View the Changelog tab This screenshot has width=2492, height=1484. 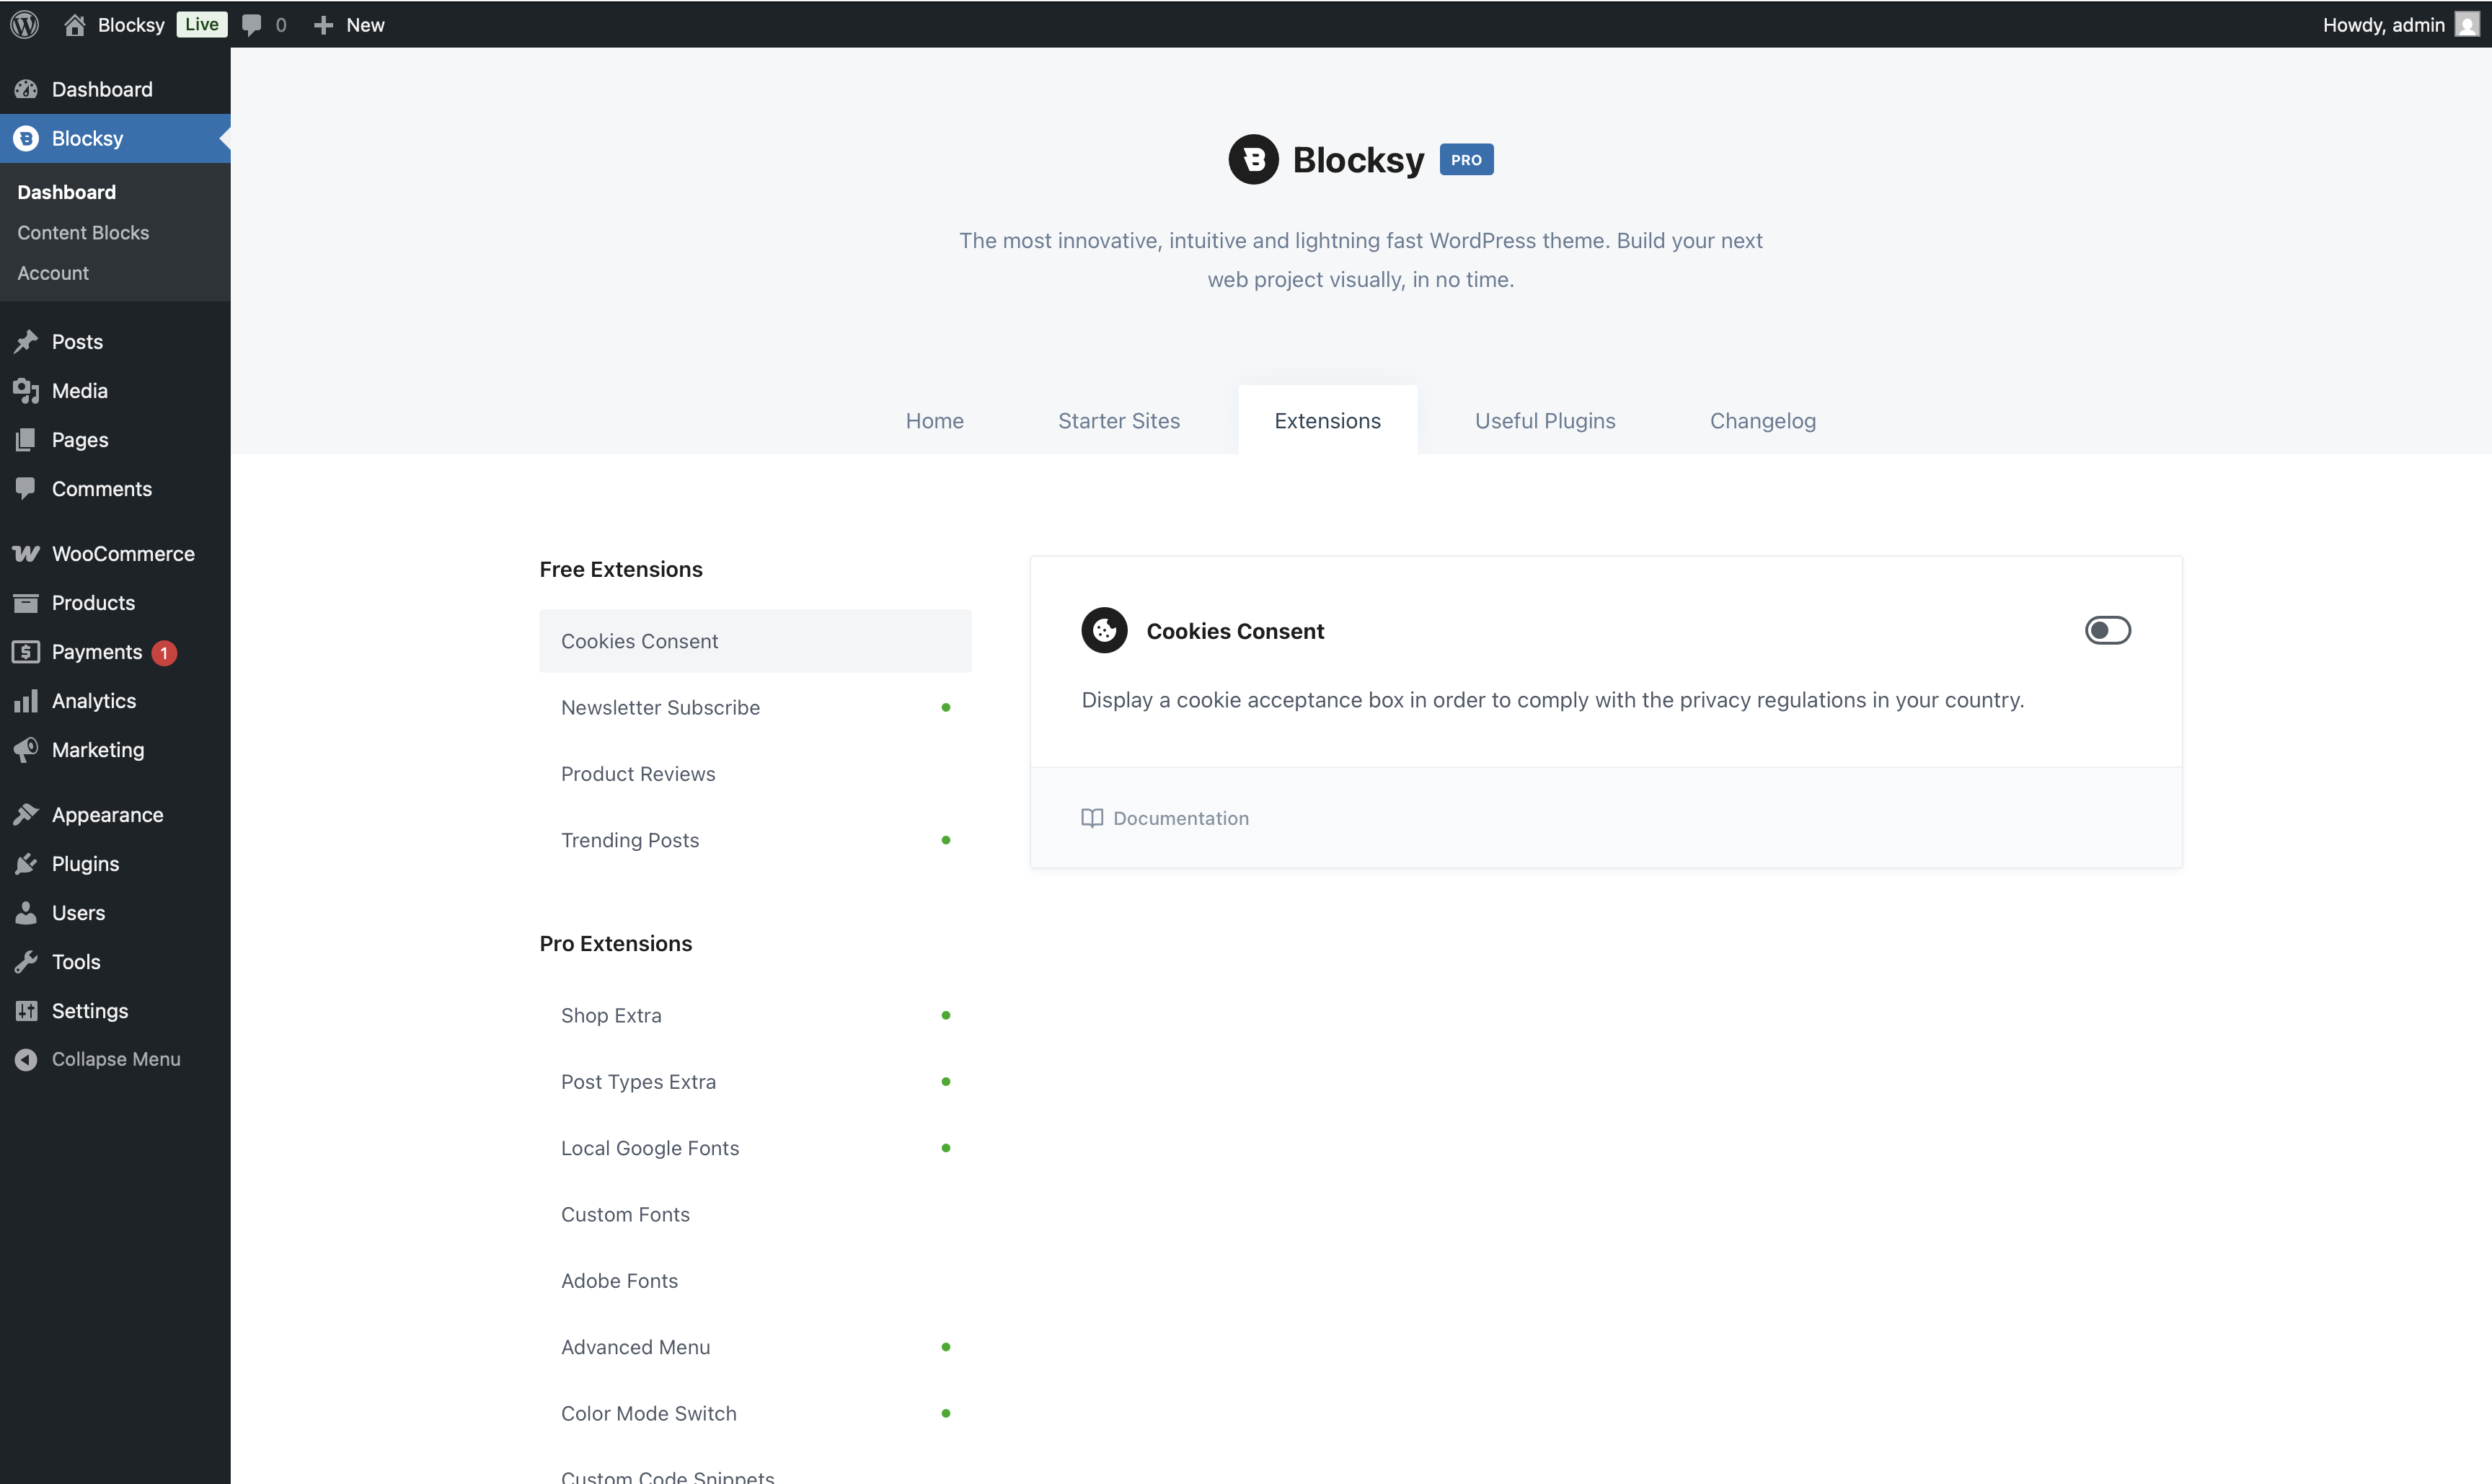[x=1762, y=421]
